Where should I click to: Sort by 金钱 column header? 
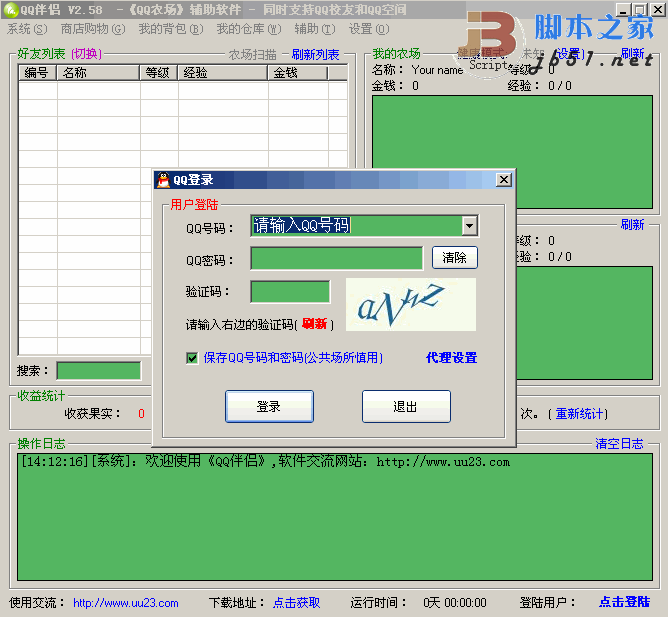tap(298, 73)
